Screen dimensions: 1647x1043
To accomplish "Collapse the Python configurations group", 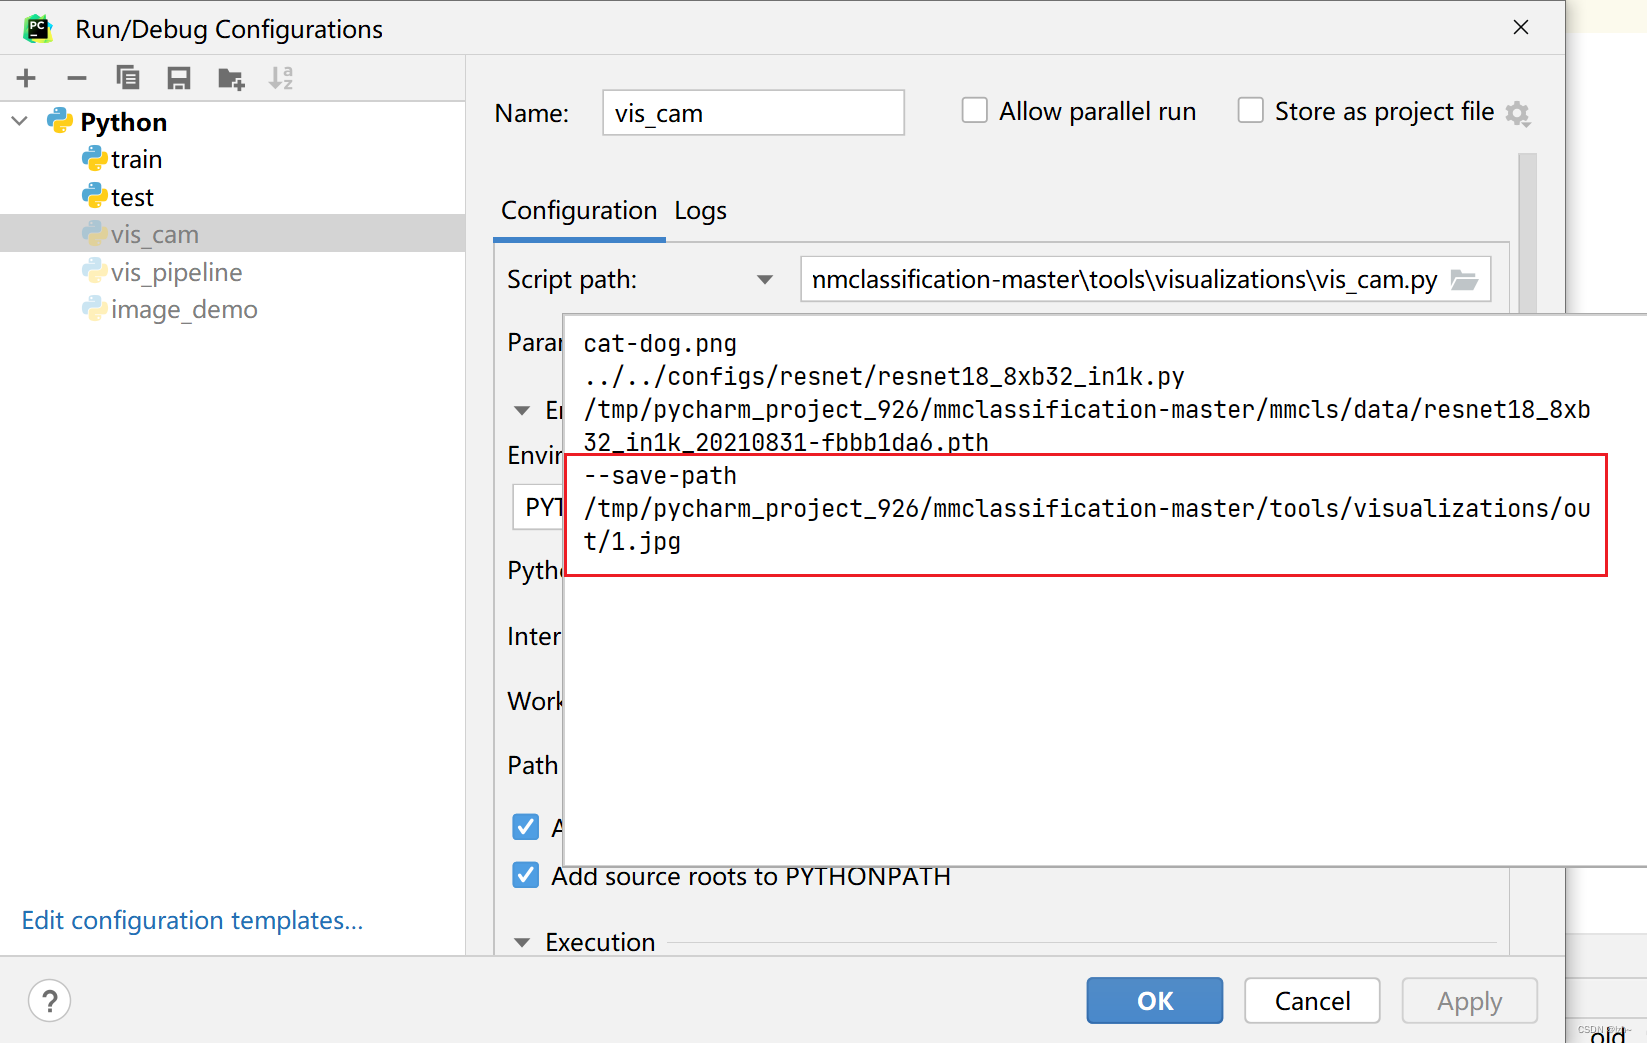I will coord(18,121).
